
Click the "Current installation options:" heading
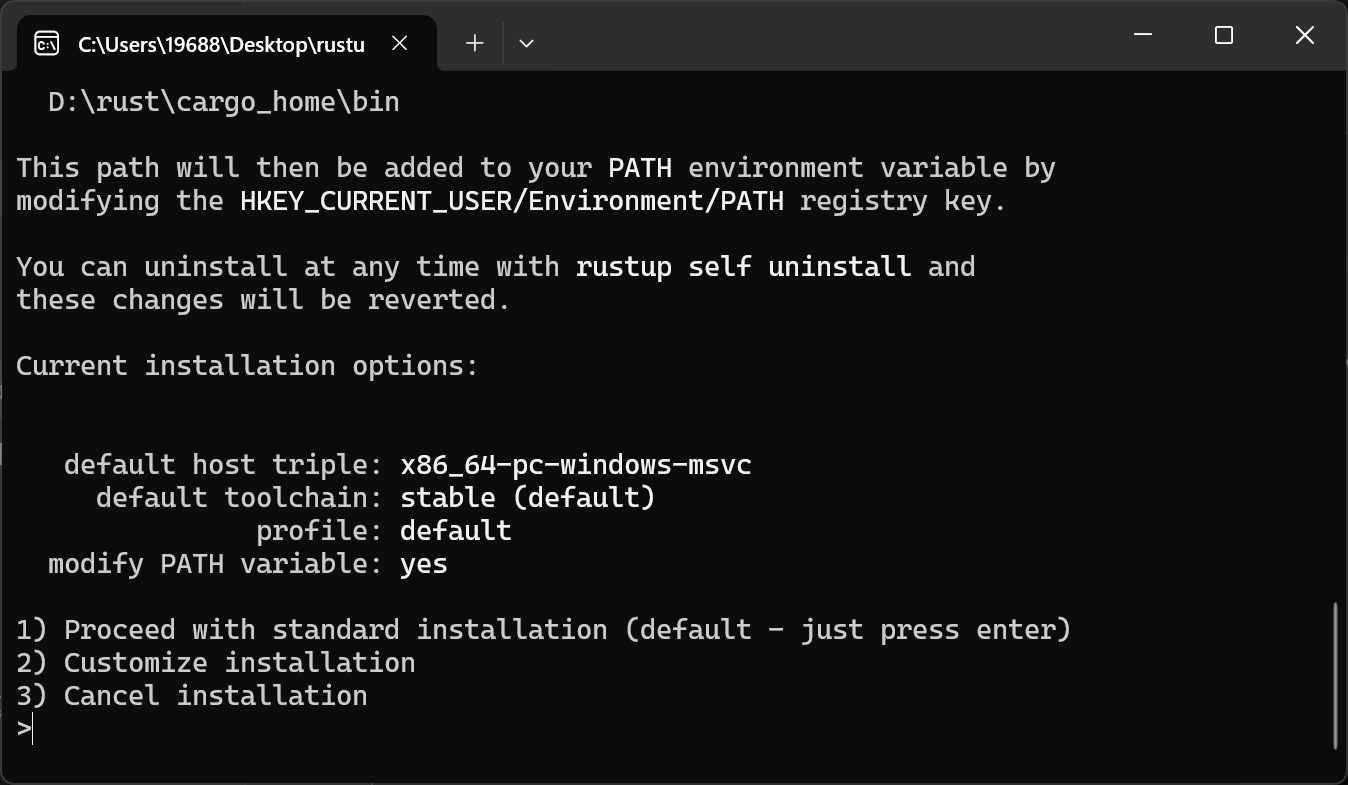click(247, 366)
